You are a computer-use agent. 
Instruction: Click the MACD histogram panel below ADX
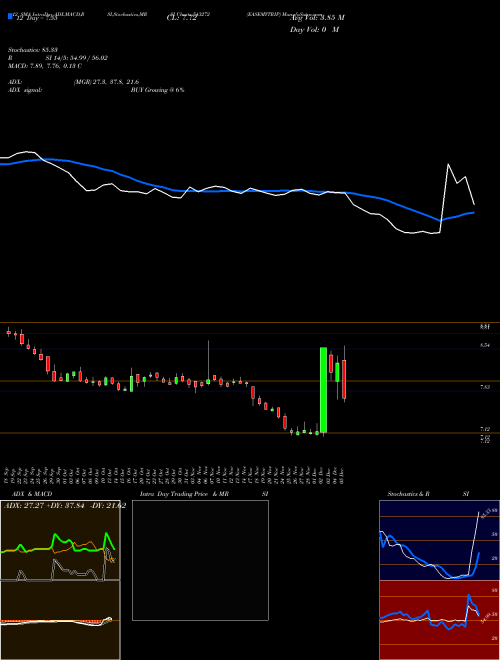click(60, 620)
